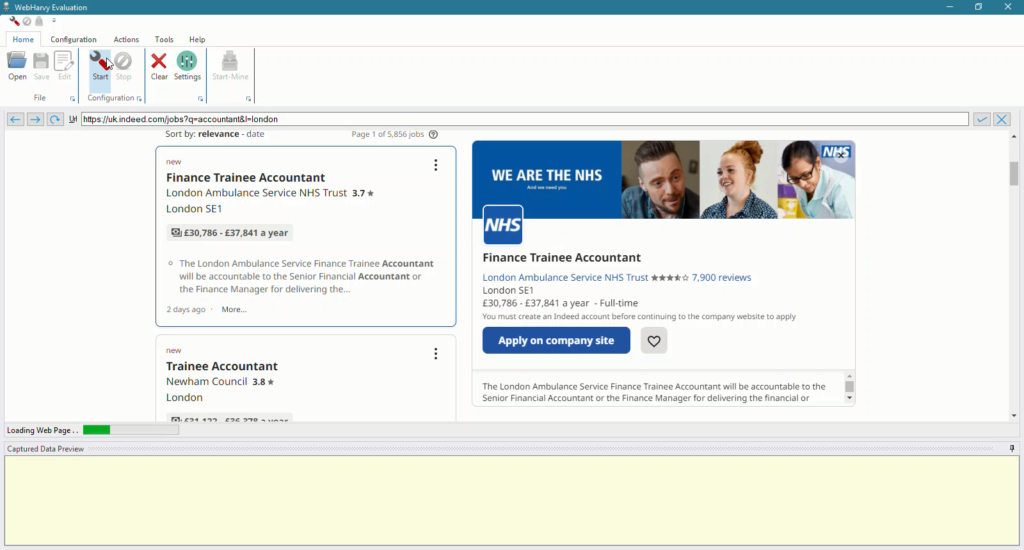Viewport: 1024px width, 550px height.
Task: Expand the File group dialog launcher
Action: click(72, 99)
